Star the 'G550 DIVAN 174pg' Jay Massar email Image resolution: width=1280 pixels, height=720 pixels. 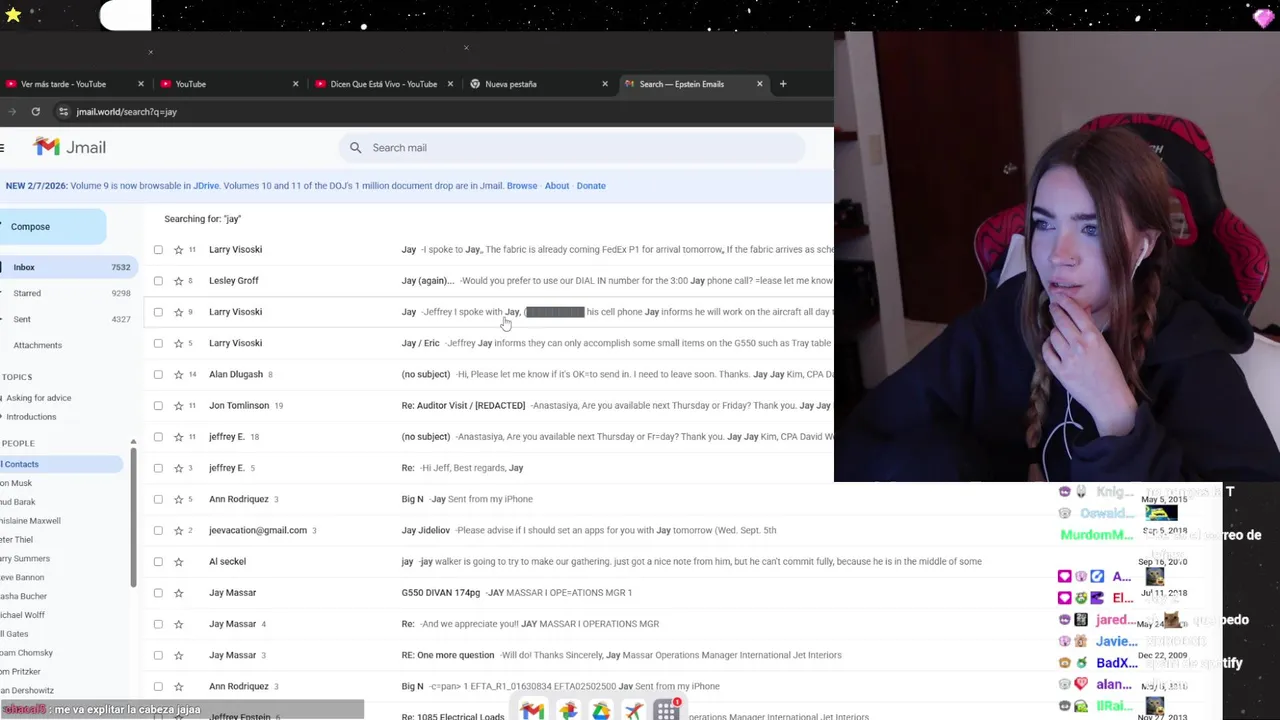(178, 593)
